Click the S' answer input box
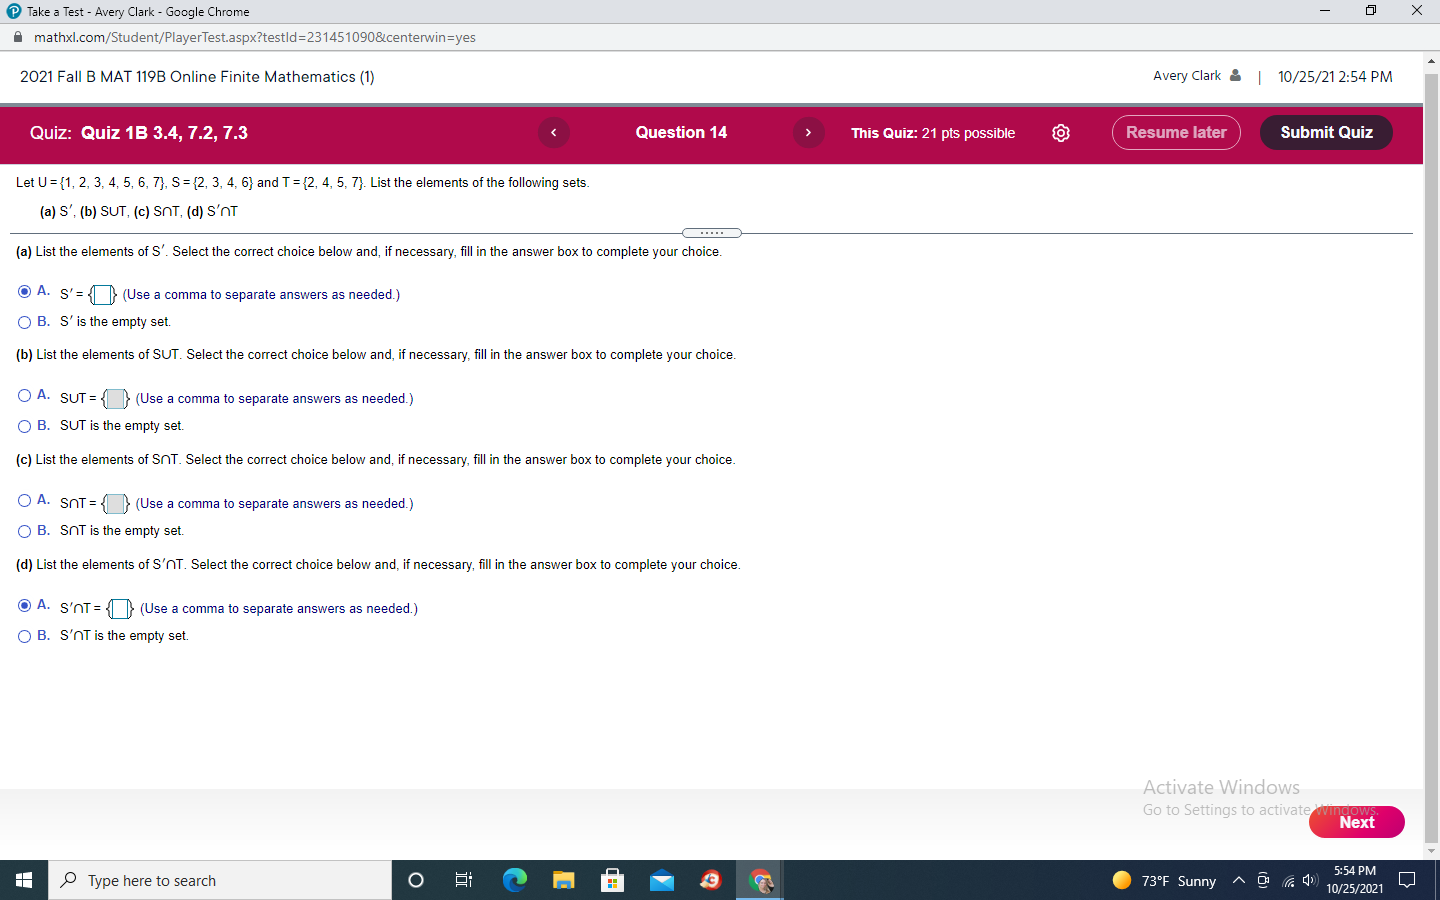The height and width of the screenshot is (900, 1440). coord(100,294)
